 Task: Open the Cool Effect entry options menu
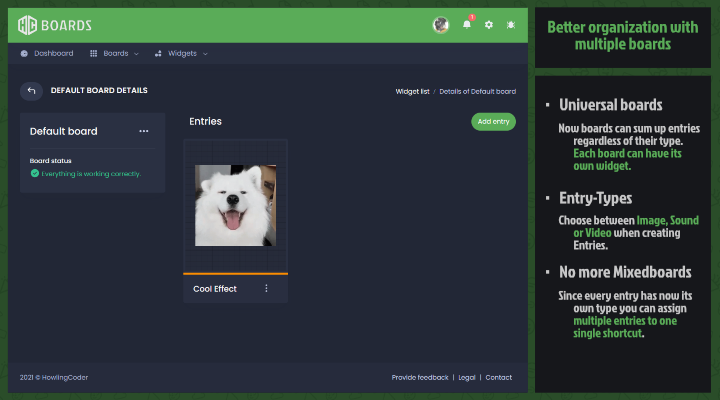[266, 289]
